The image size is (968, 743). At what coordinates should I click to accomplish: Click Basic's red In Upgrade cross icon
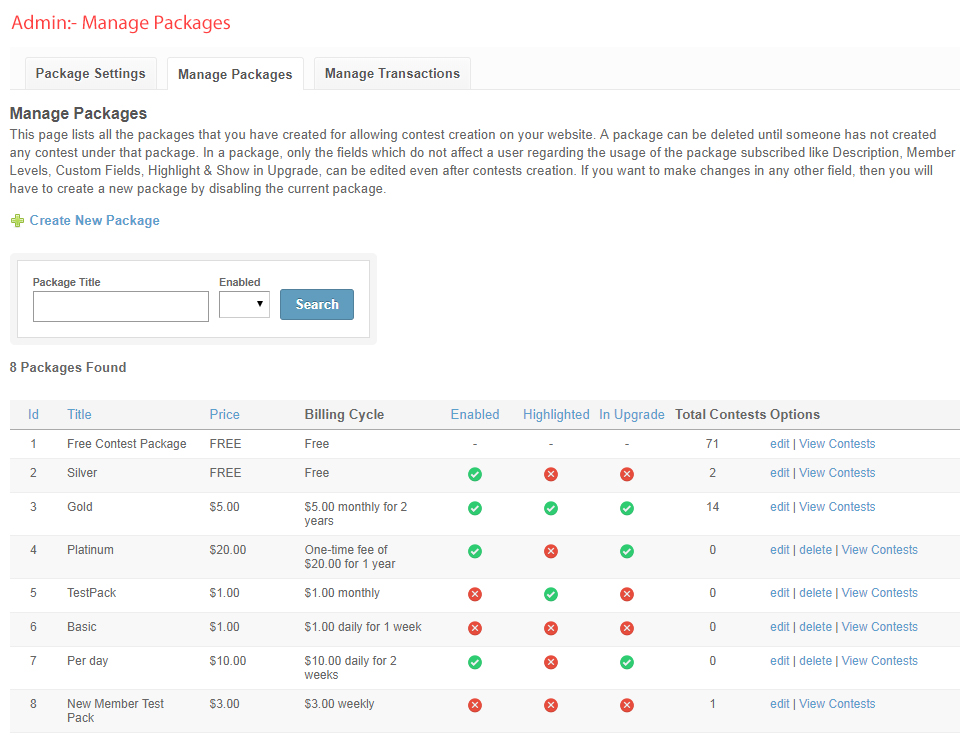pyautogui.click(x=627, y=628)
